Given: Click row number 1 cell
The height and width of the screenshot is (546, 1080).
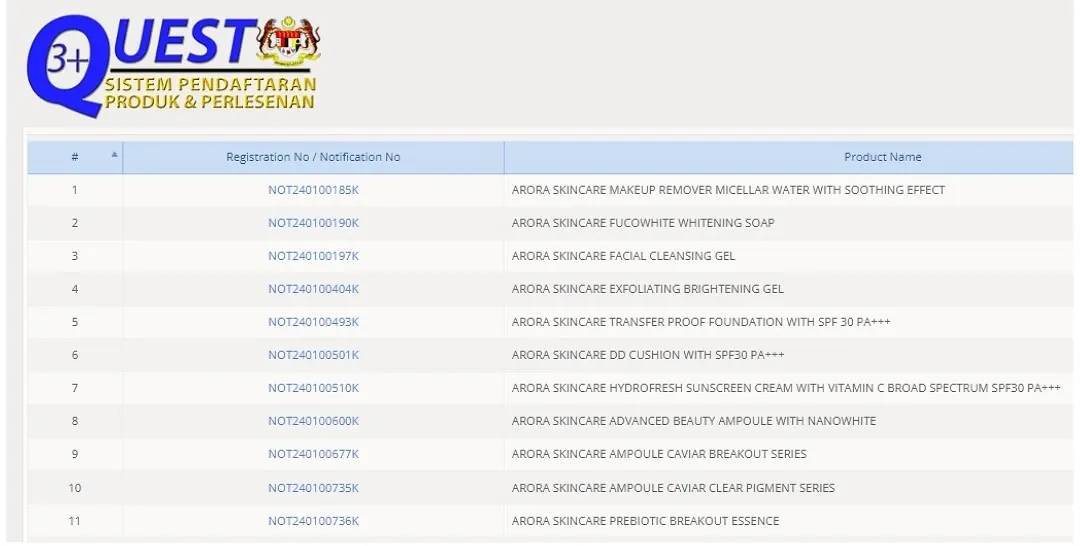Looking at the screenshot, I should 75,190.
